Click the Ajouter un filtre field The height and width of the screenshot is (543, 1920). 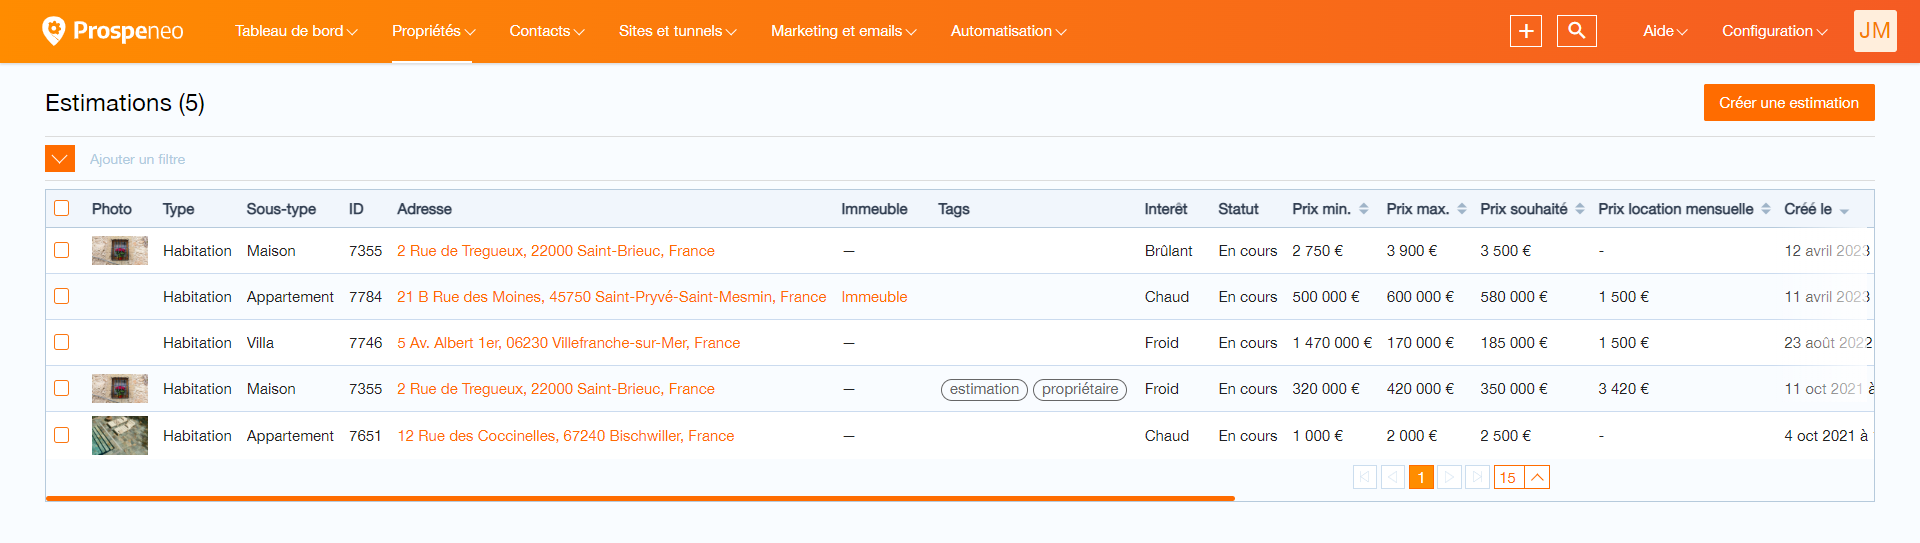click(138, 159)
